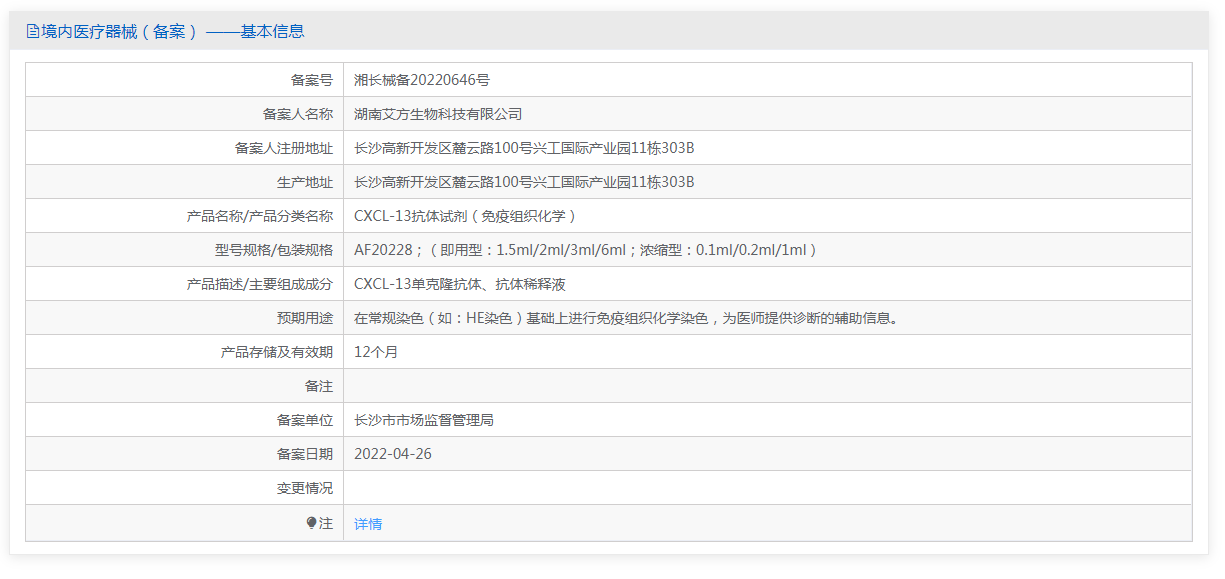The image size is (1225, 579).
Task: Click the 产品存储及有效期 label
Action: pos(277,352)
